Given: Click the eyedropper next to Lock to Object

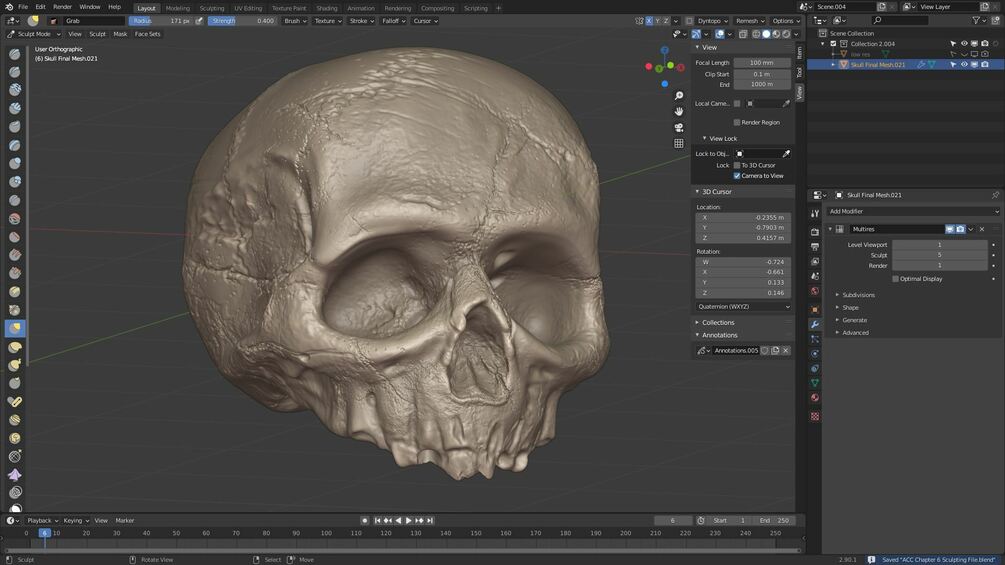Looking at the screenshot, I should [786, 154].
